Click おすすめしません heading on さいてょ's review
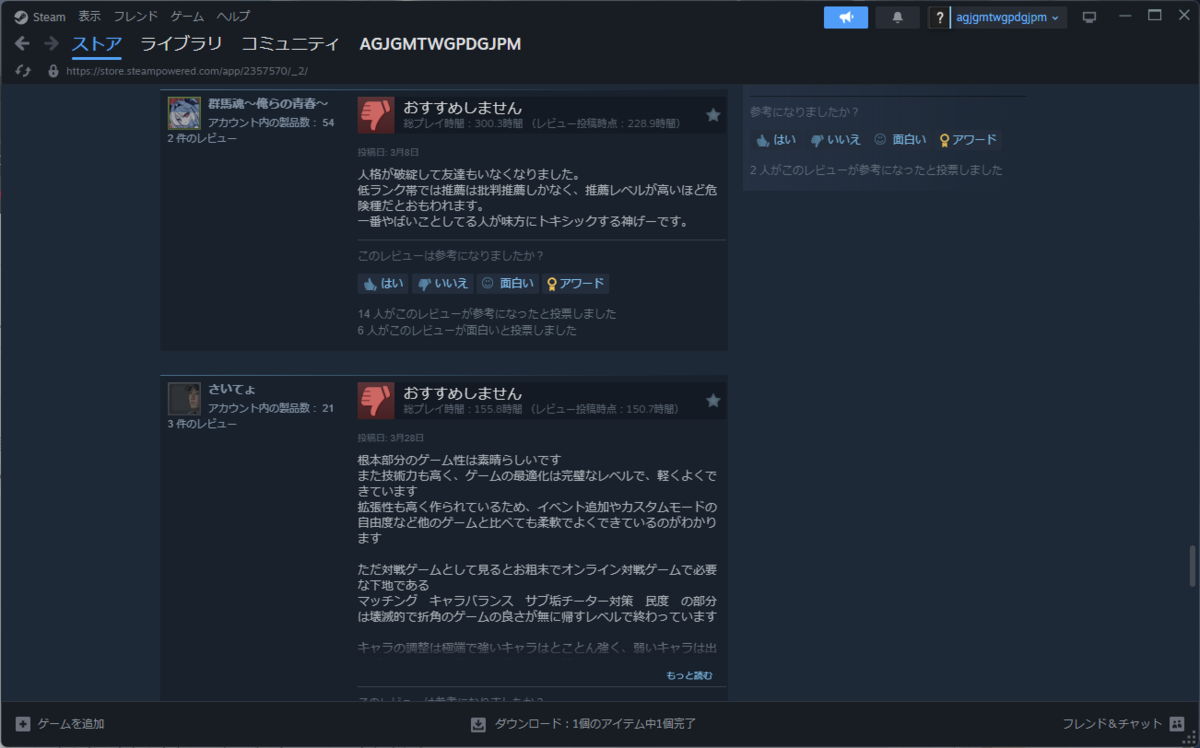Viewport: 1200px width, 748px height. click(x=462, y=393)
